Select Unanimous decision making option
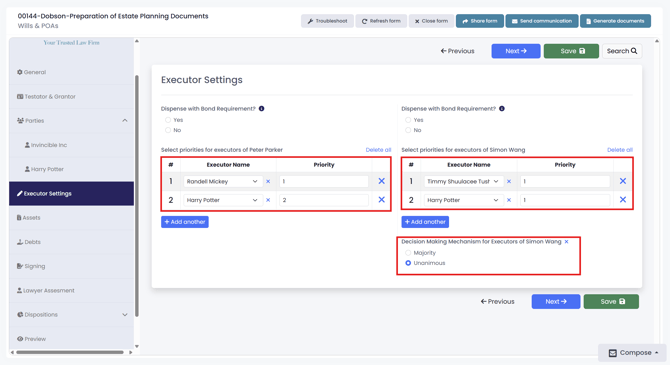This screenshot has height=365, width=670. [x=408, y=263]
